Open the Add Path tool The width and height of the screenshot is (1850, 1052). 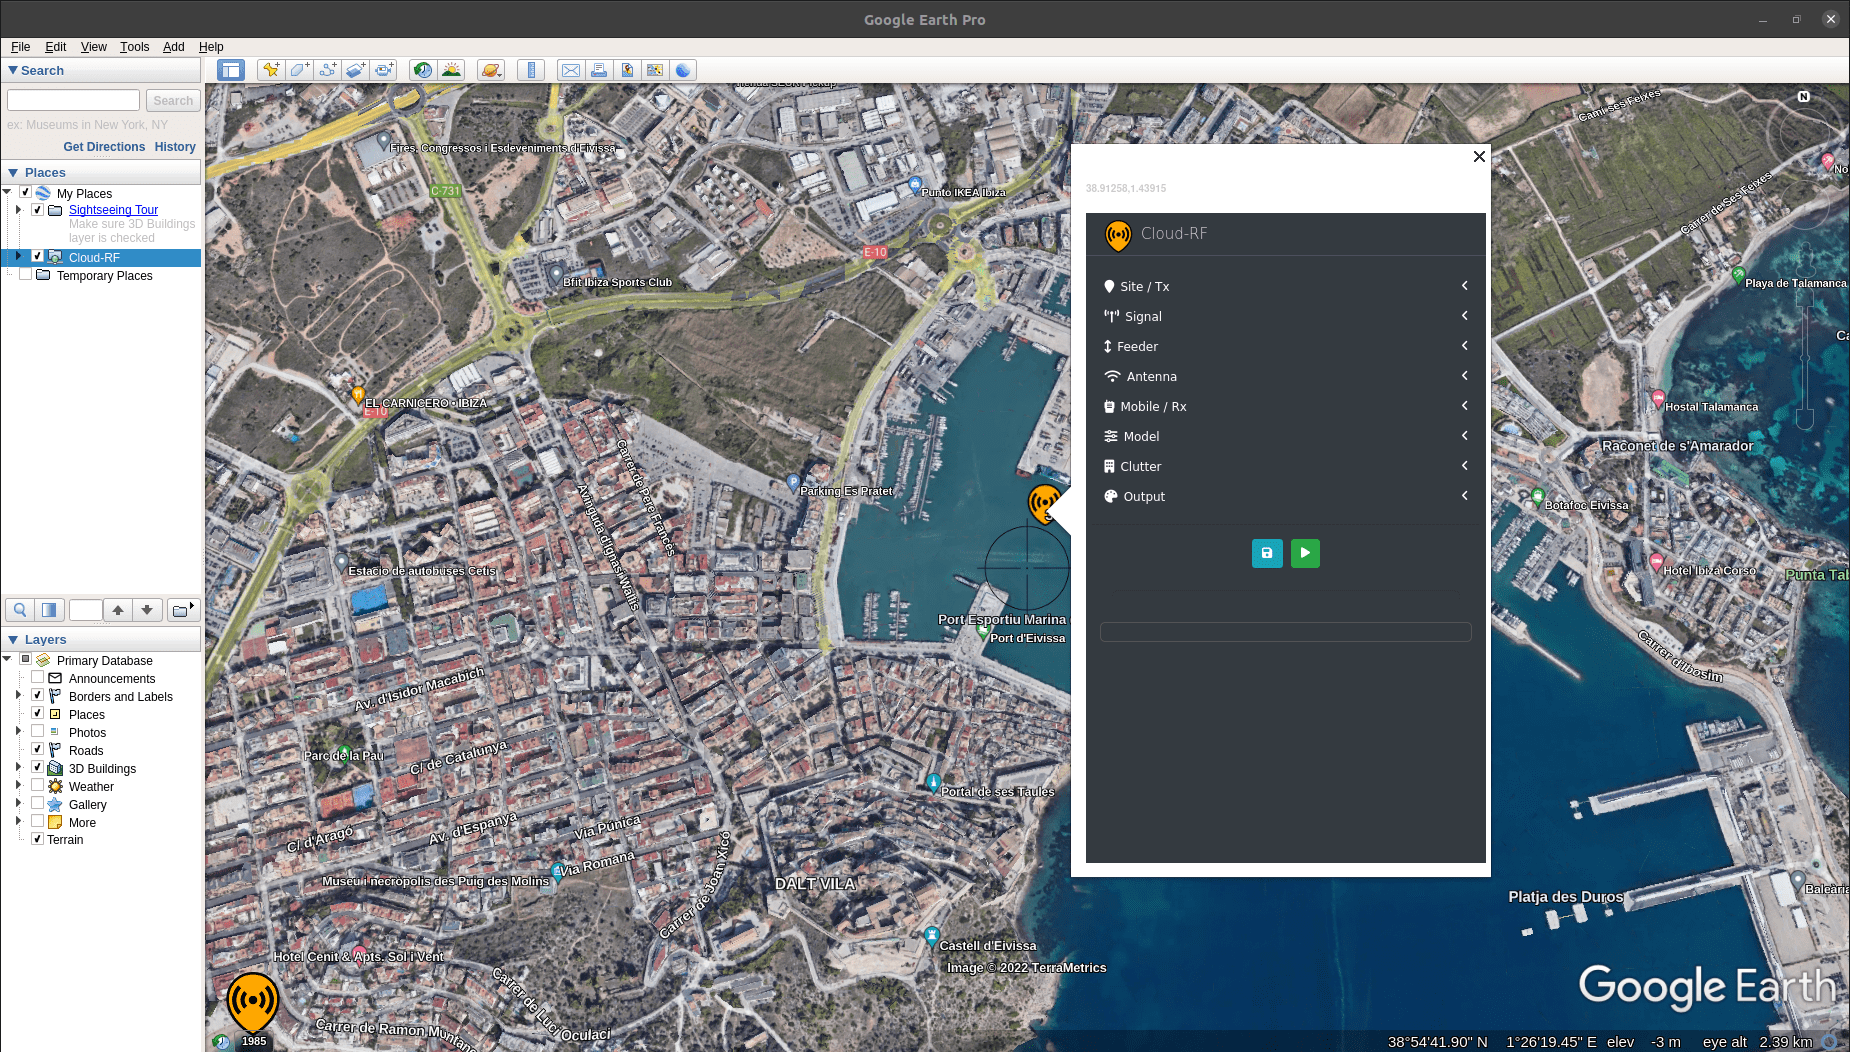click(327, 70)
